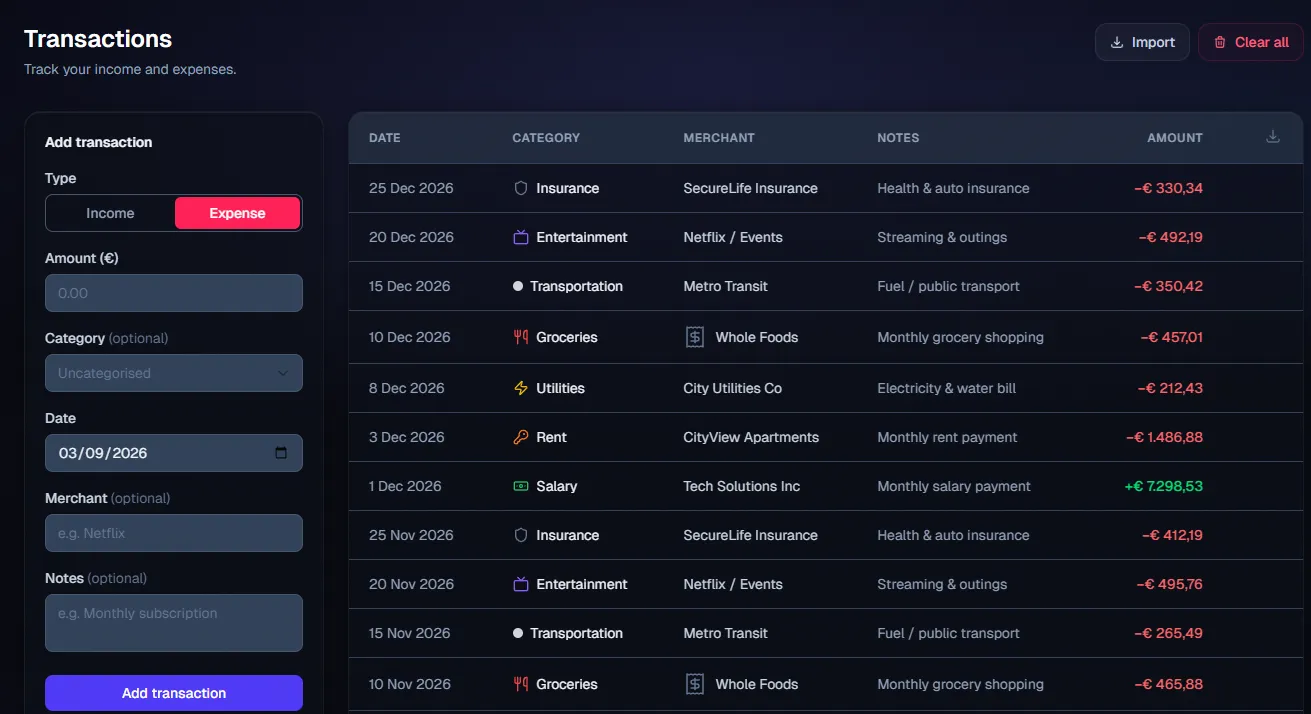Click amount −€ 265,49
Image resolution: width=1311 pixels, height=714 pixels.
pyautogui.click(x=1168, y=633)
